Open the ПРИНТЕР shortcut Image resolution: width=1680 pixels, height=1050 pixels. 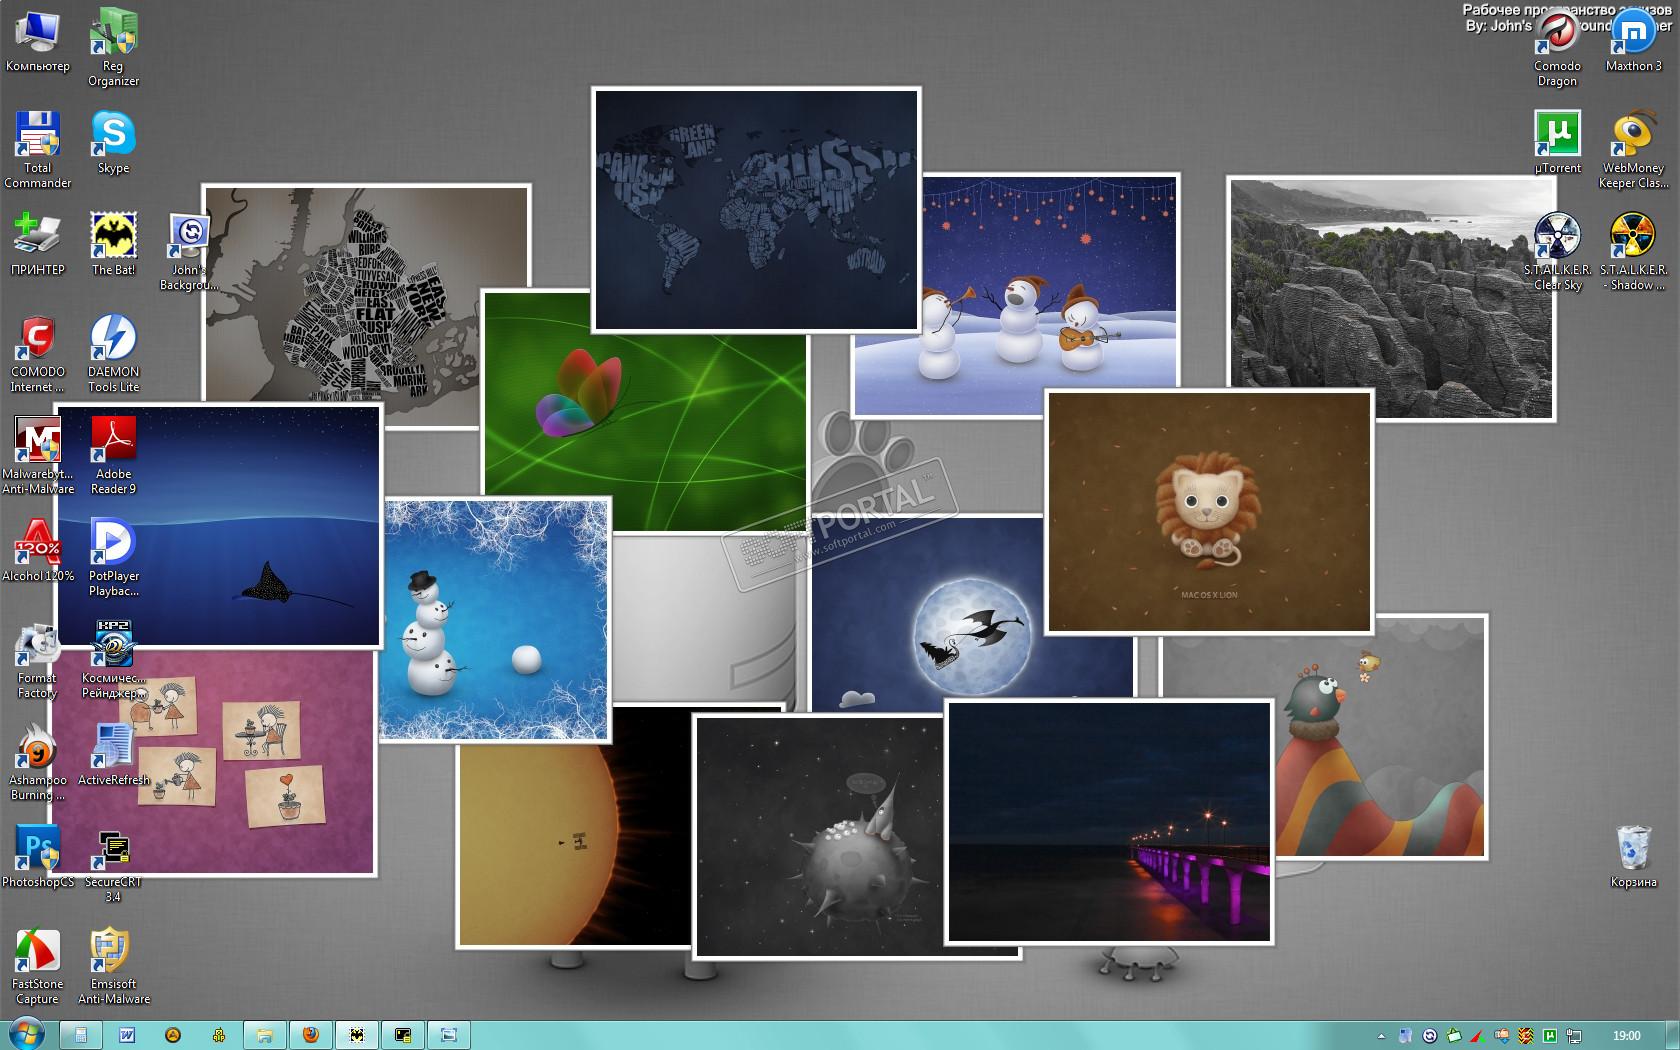tap(38, 244)
